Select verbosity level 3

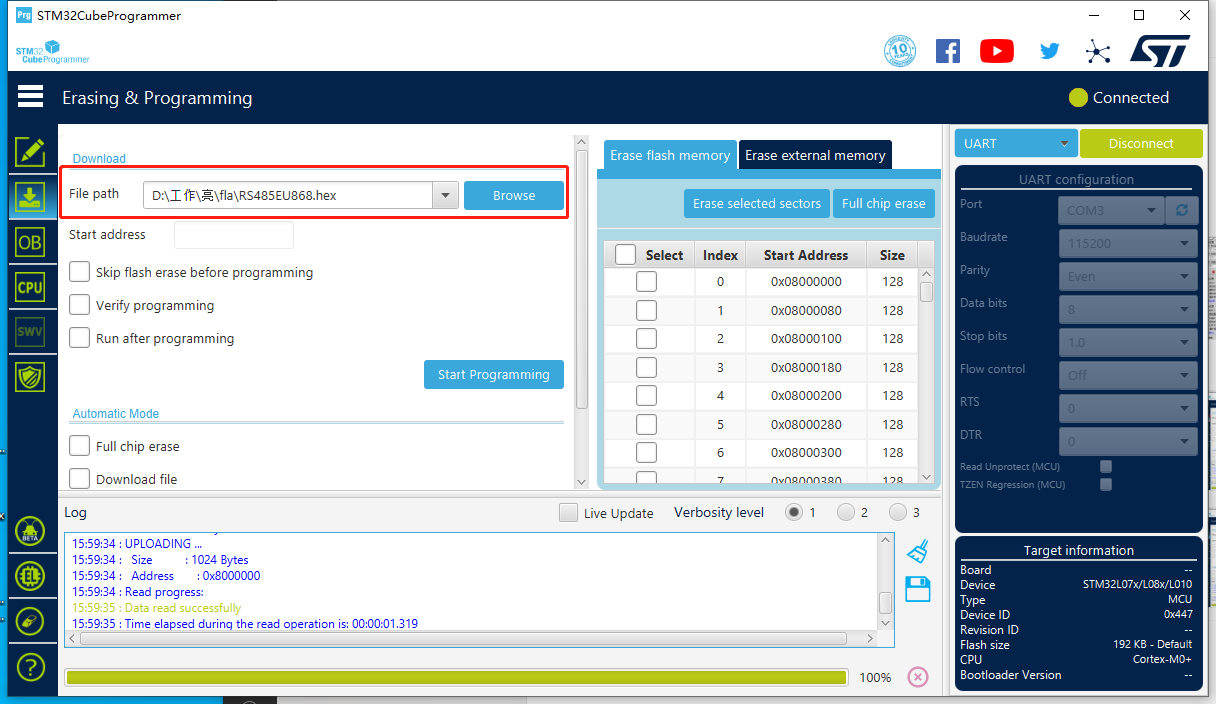coord(897,512)
